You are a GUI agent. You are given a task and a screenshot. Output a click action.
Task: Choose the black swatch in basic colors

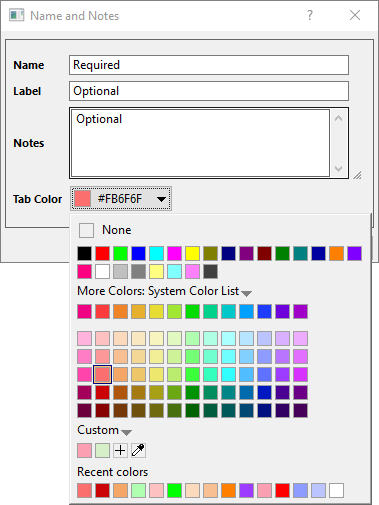coord(84,253)
